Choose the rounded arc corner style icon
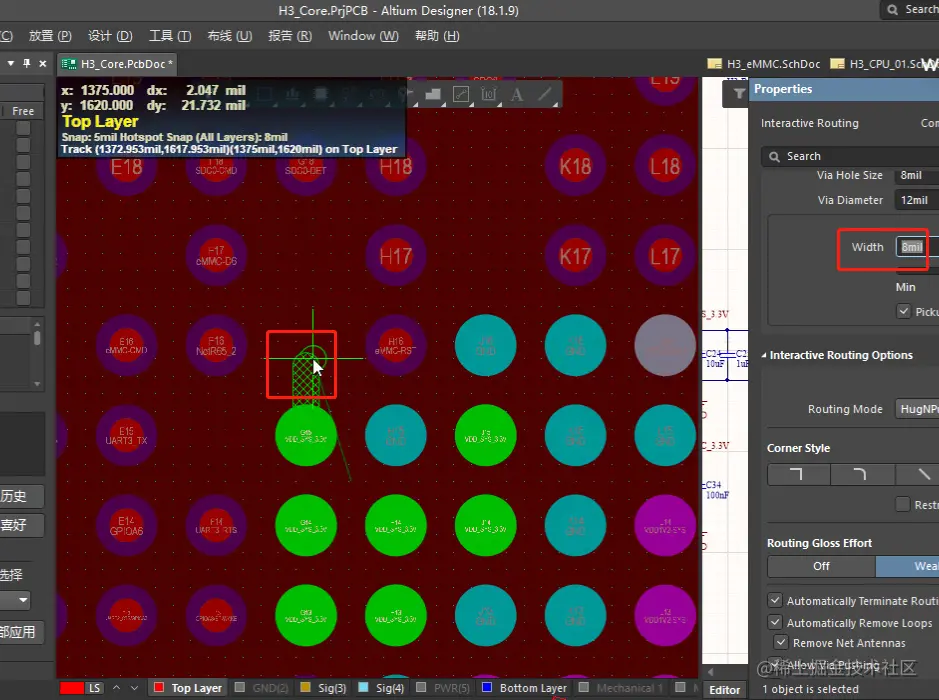This screenshot has width=939, height=700. pos(861,474)
